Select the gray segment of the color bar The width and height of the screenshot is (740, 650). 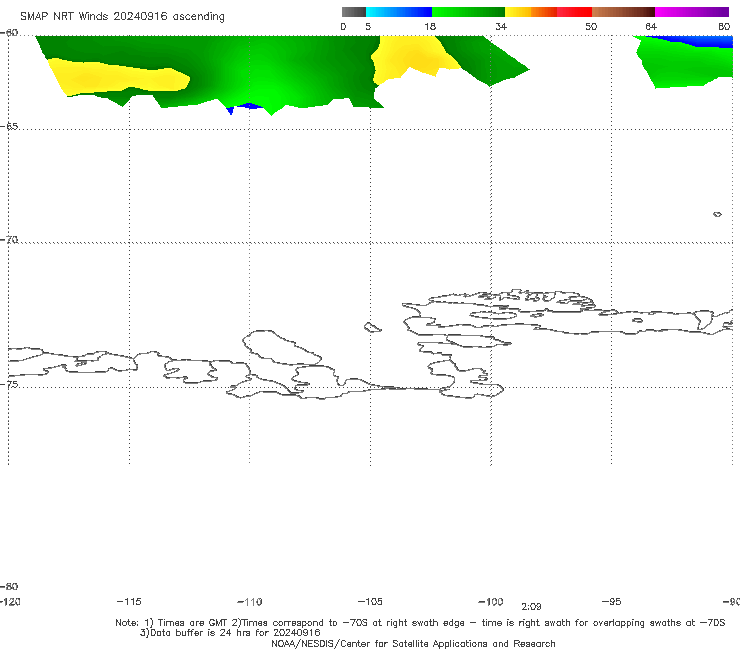point(353,12)
